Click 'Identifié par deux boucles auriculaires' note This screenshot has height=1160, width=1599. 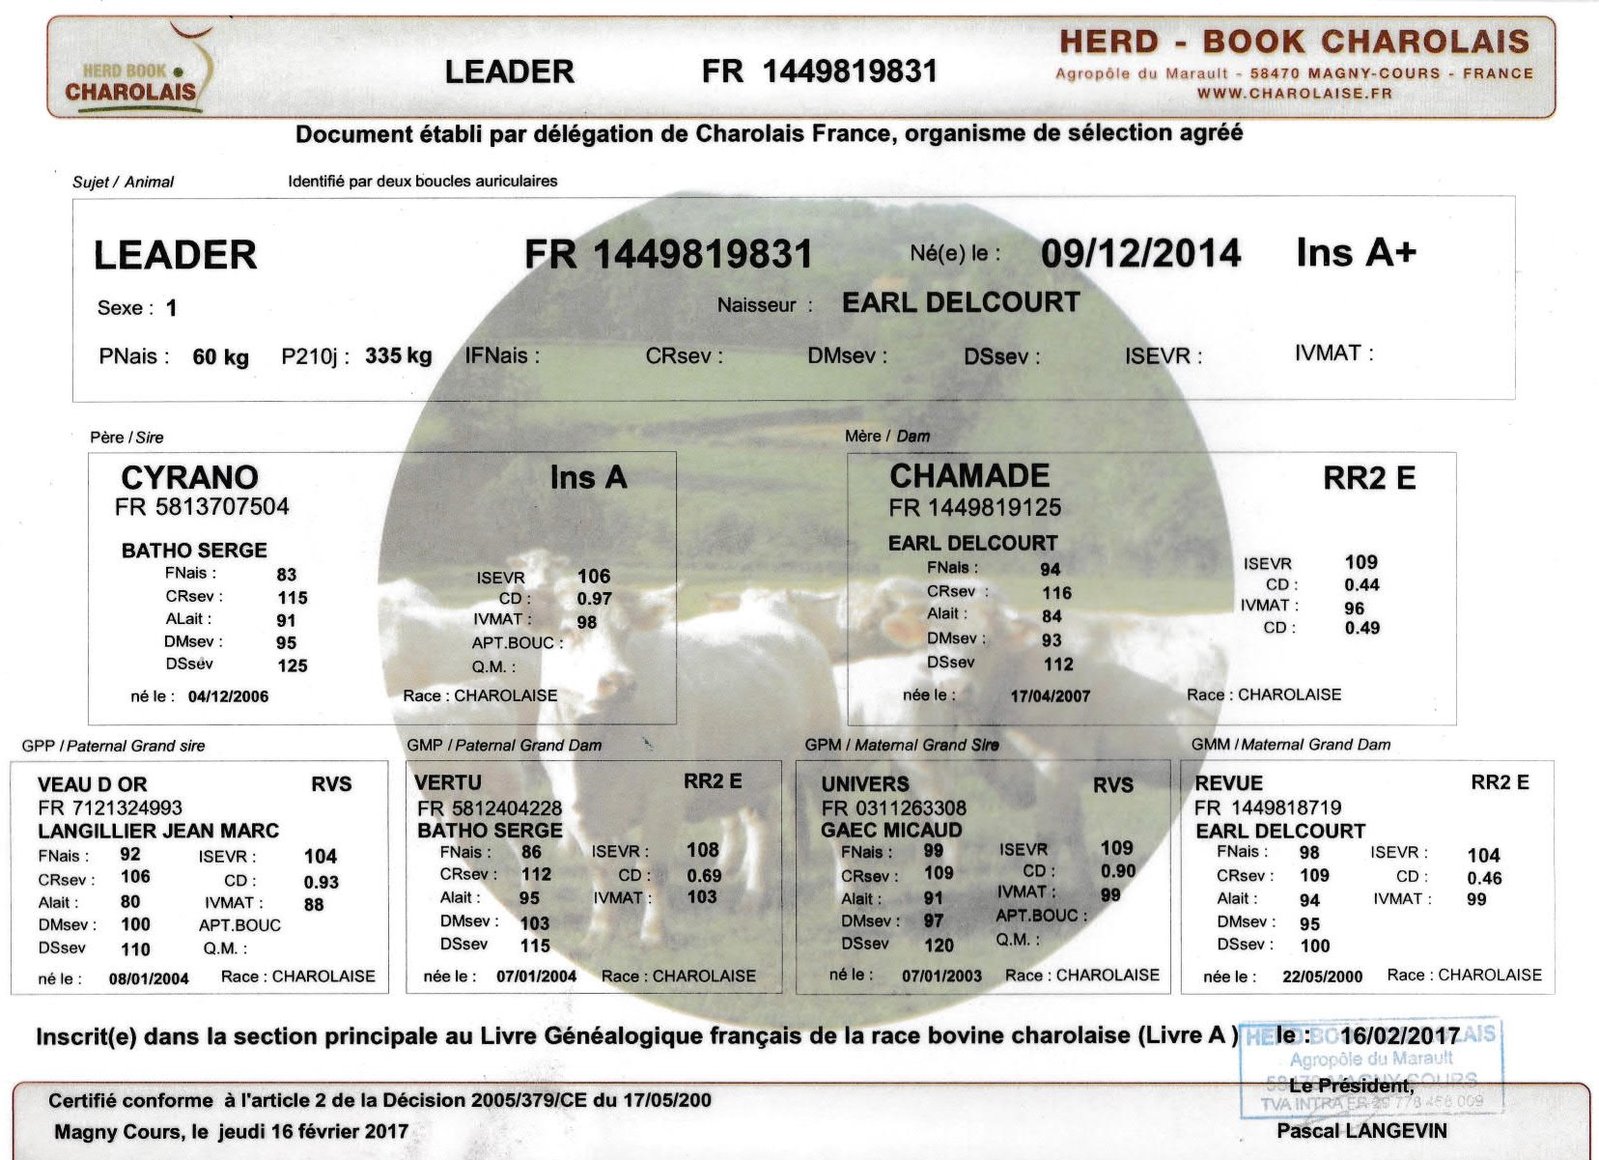(x=423, y=181)
